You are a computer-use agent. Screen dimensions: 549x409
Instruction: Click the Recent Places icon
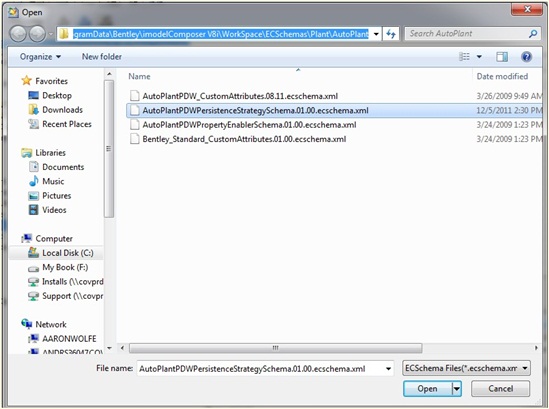pyautogui.click(x=34, y=124)
